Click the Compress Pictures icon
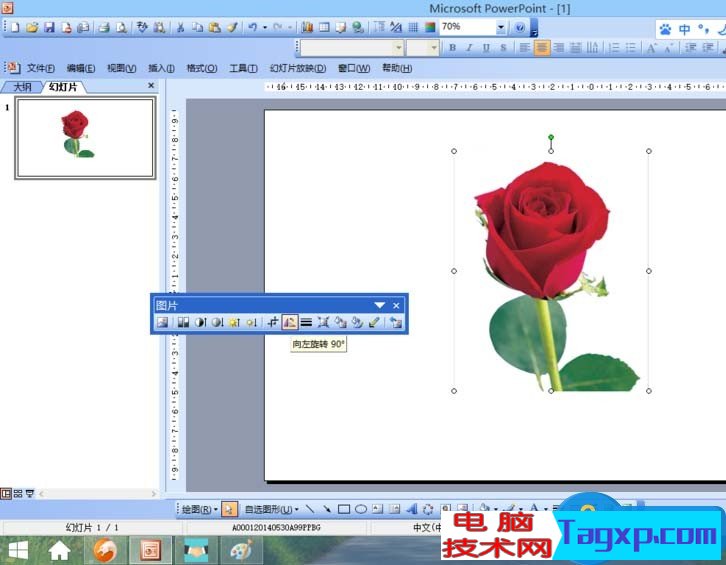 coord(323,323)
